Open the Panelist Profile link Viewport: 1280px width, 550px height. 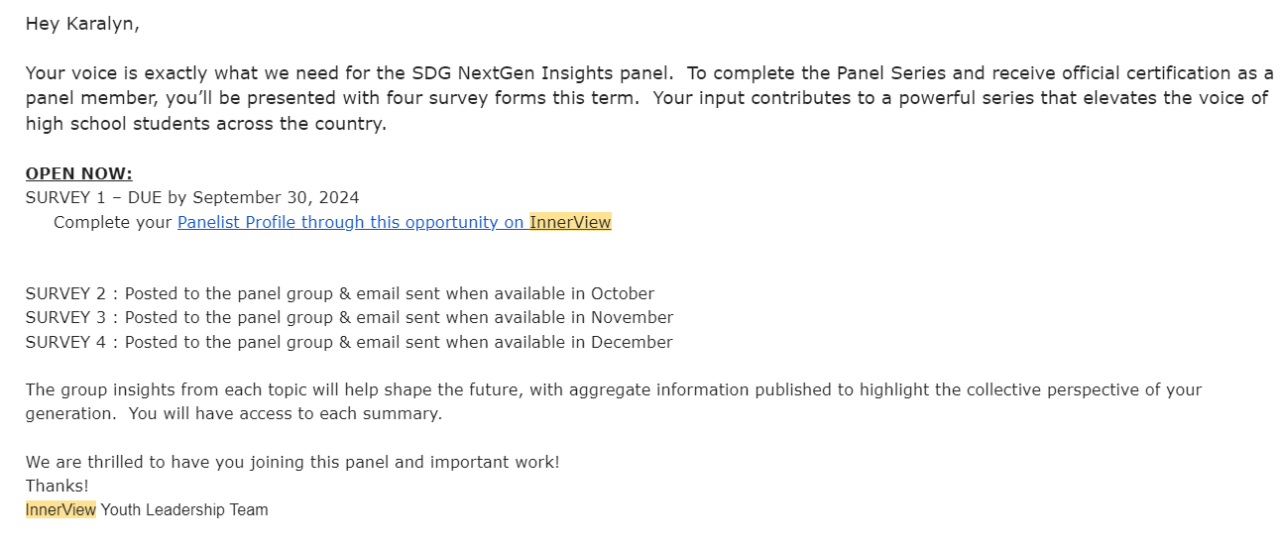350,222
